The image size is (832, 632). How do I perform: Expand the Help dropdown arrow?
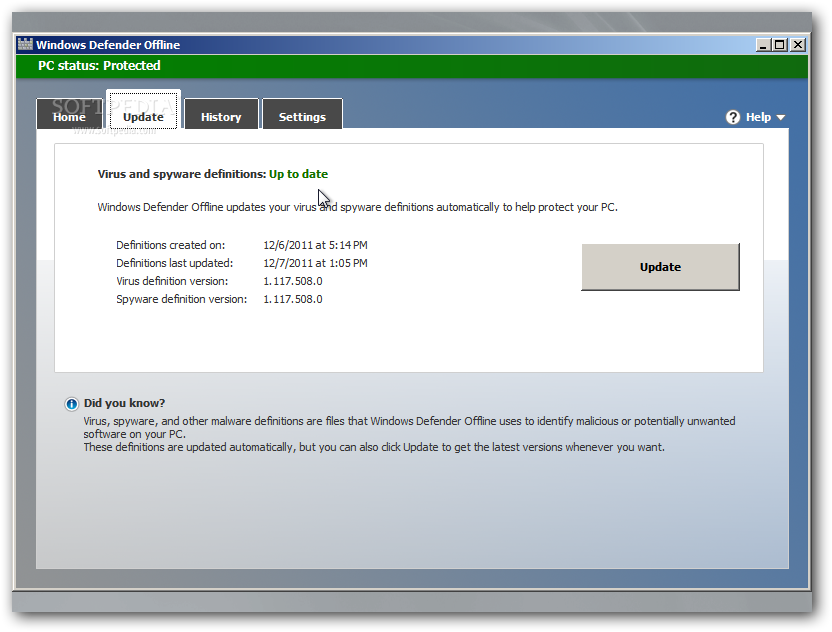coord(781,118)
